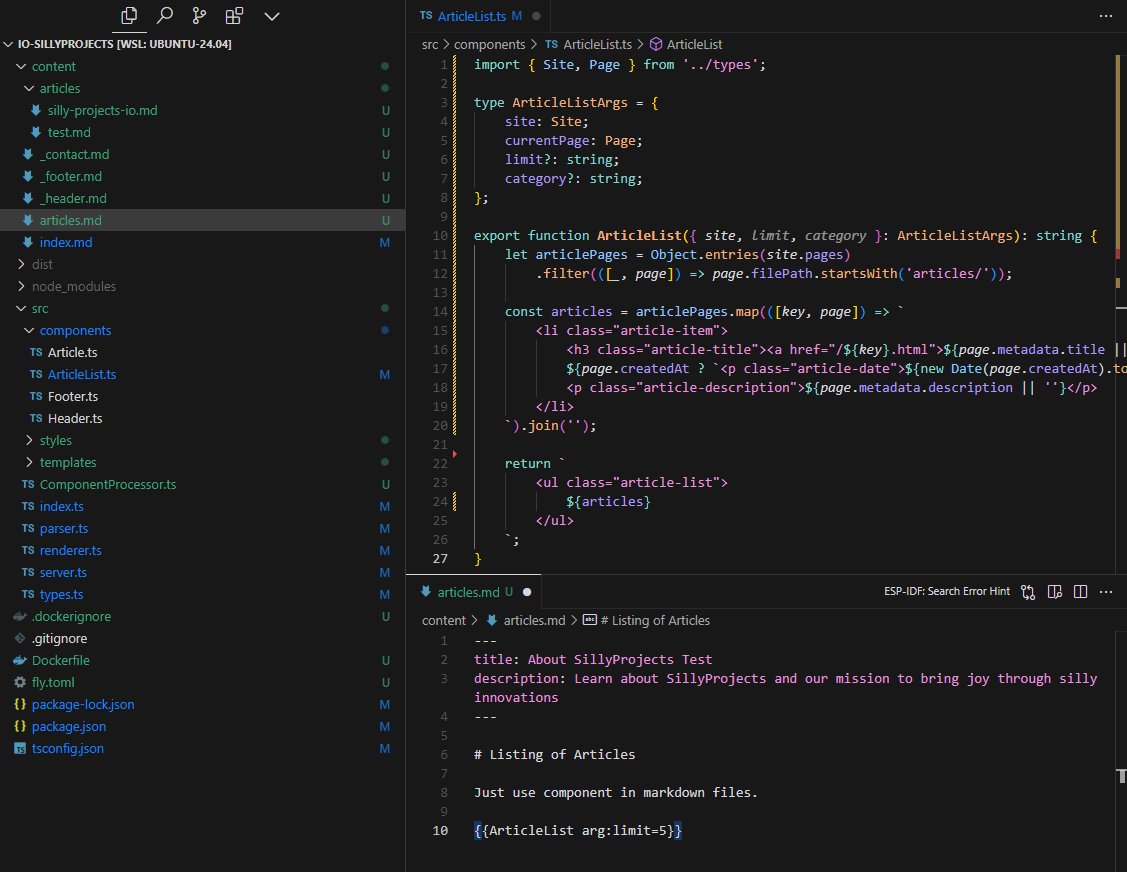Open the Extensions view icon
The height and width of the screenshot is (872, 1127).
pyautogui.click(x=234, y=15)
